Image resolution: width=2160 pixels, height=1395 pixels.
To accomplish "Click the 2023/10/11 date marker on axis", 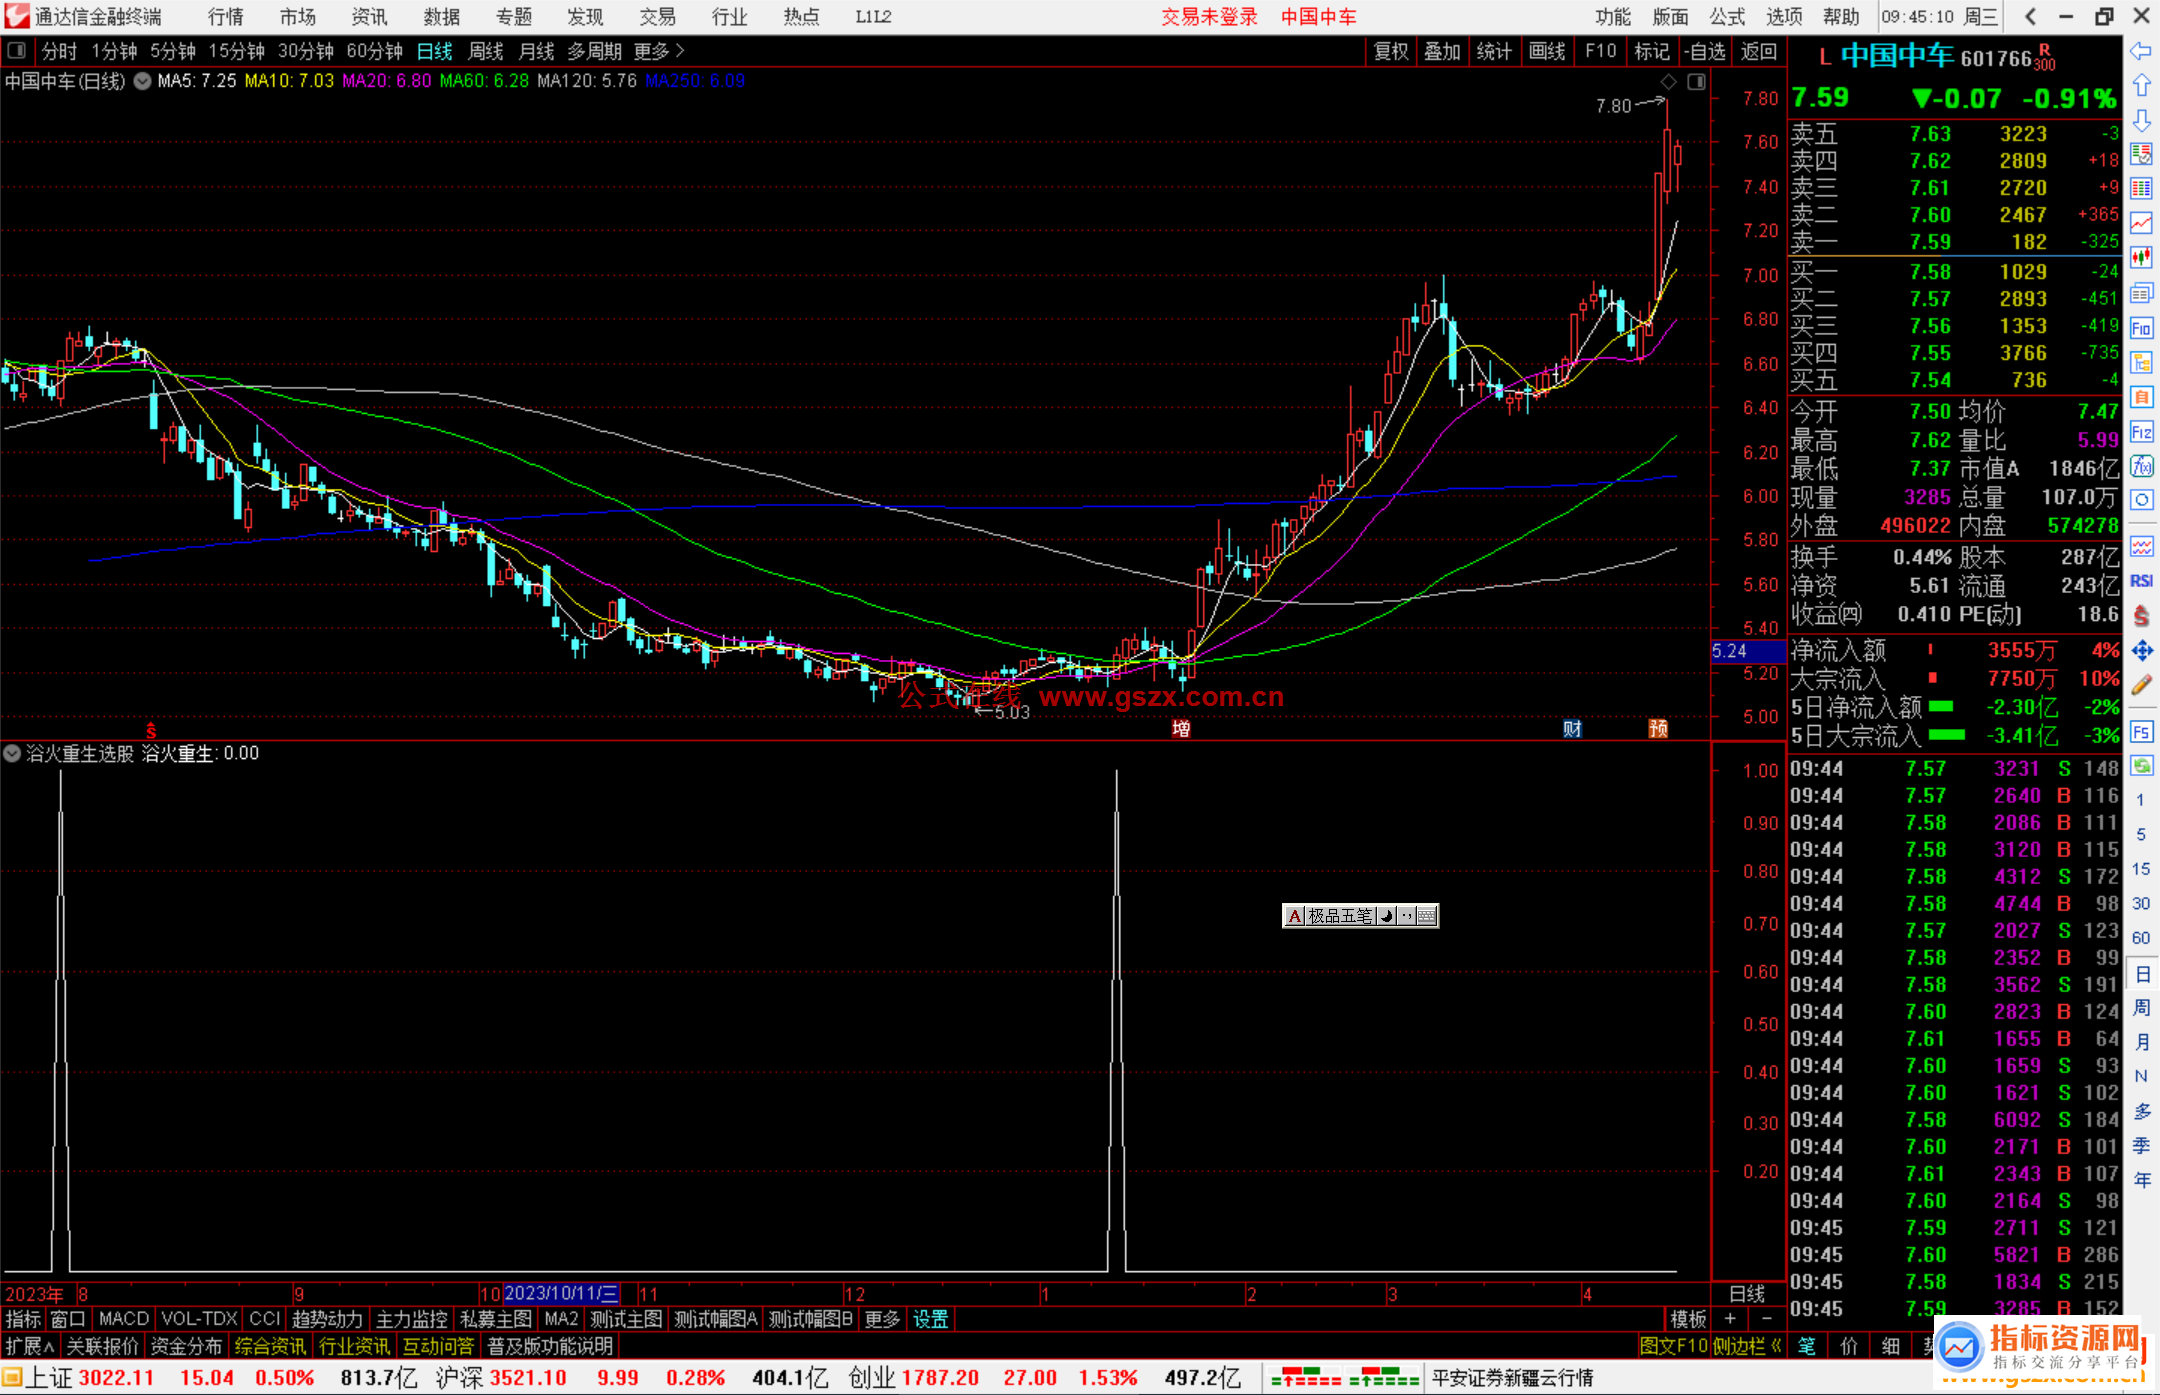I will pos(561,1293).
